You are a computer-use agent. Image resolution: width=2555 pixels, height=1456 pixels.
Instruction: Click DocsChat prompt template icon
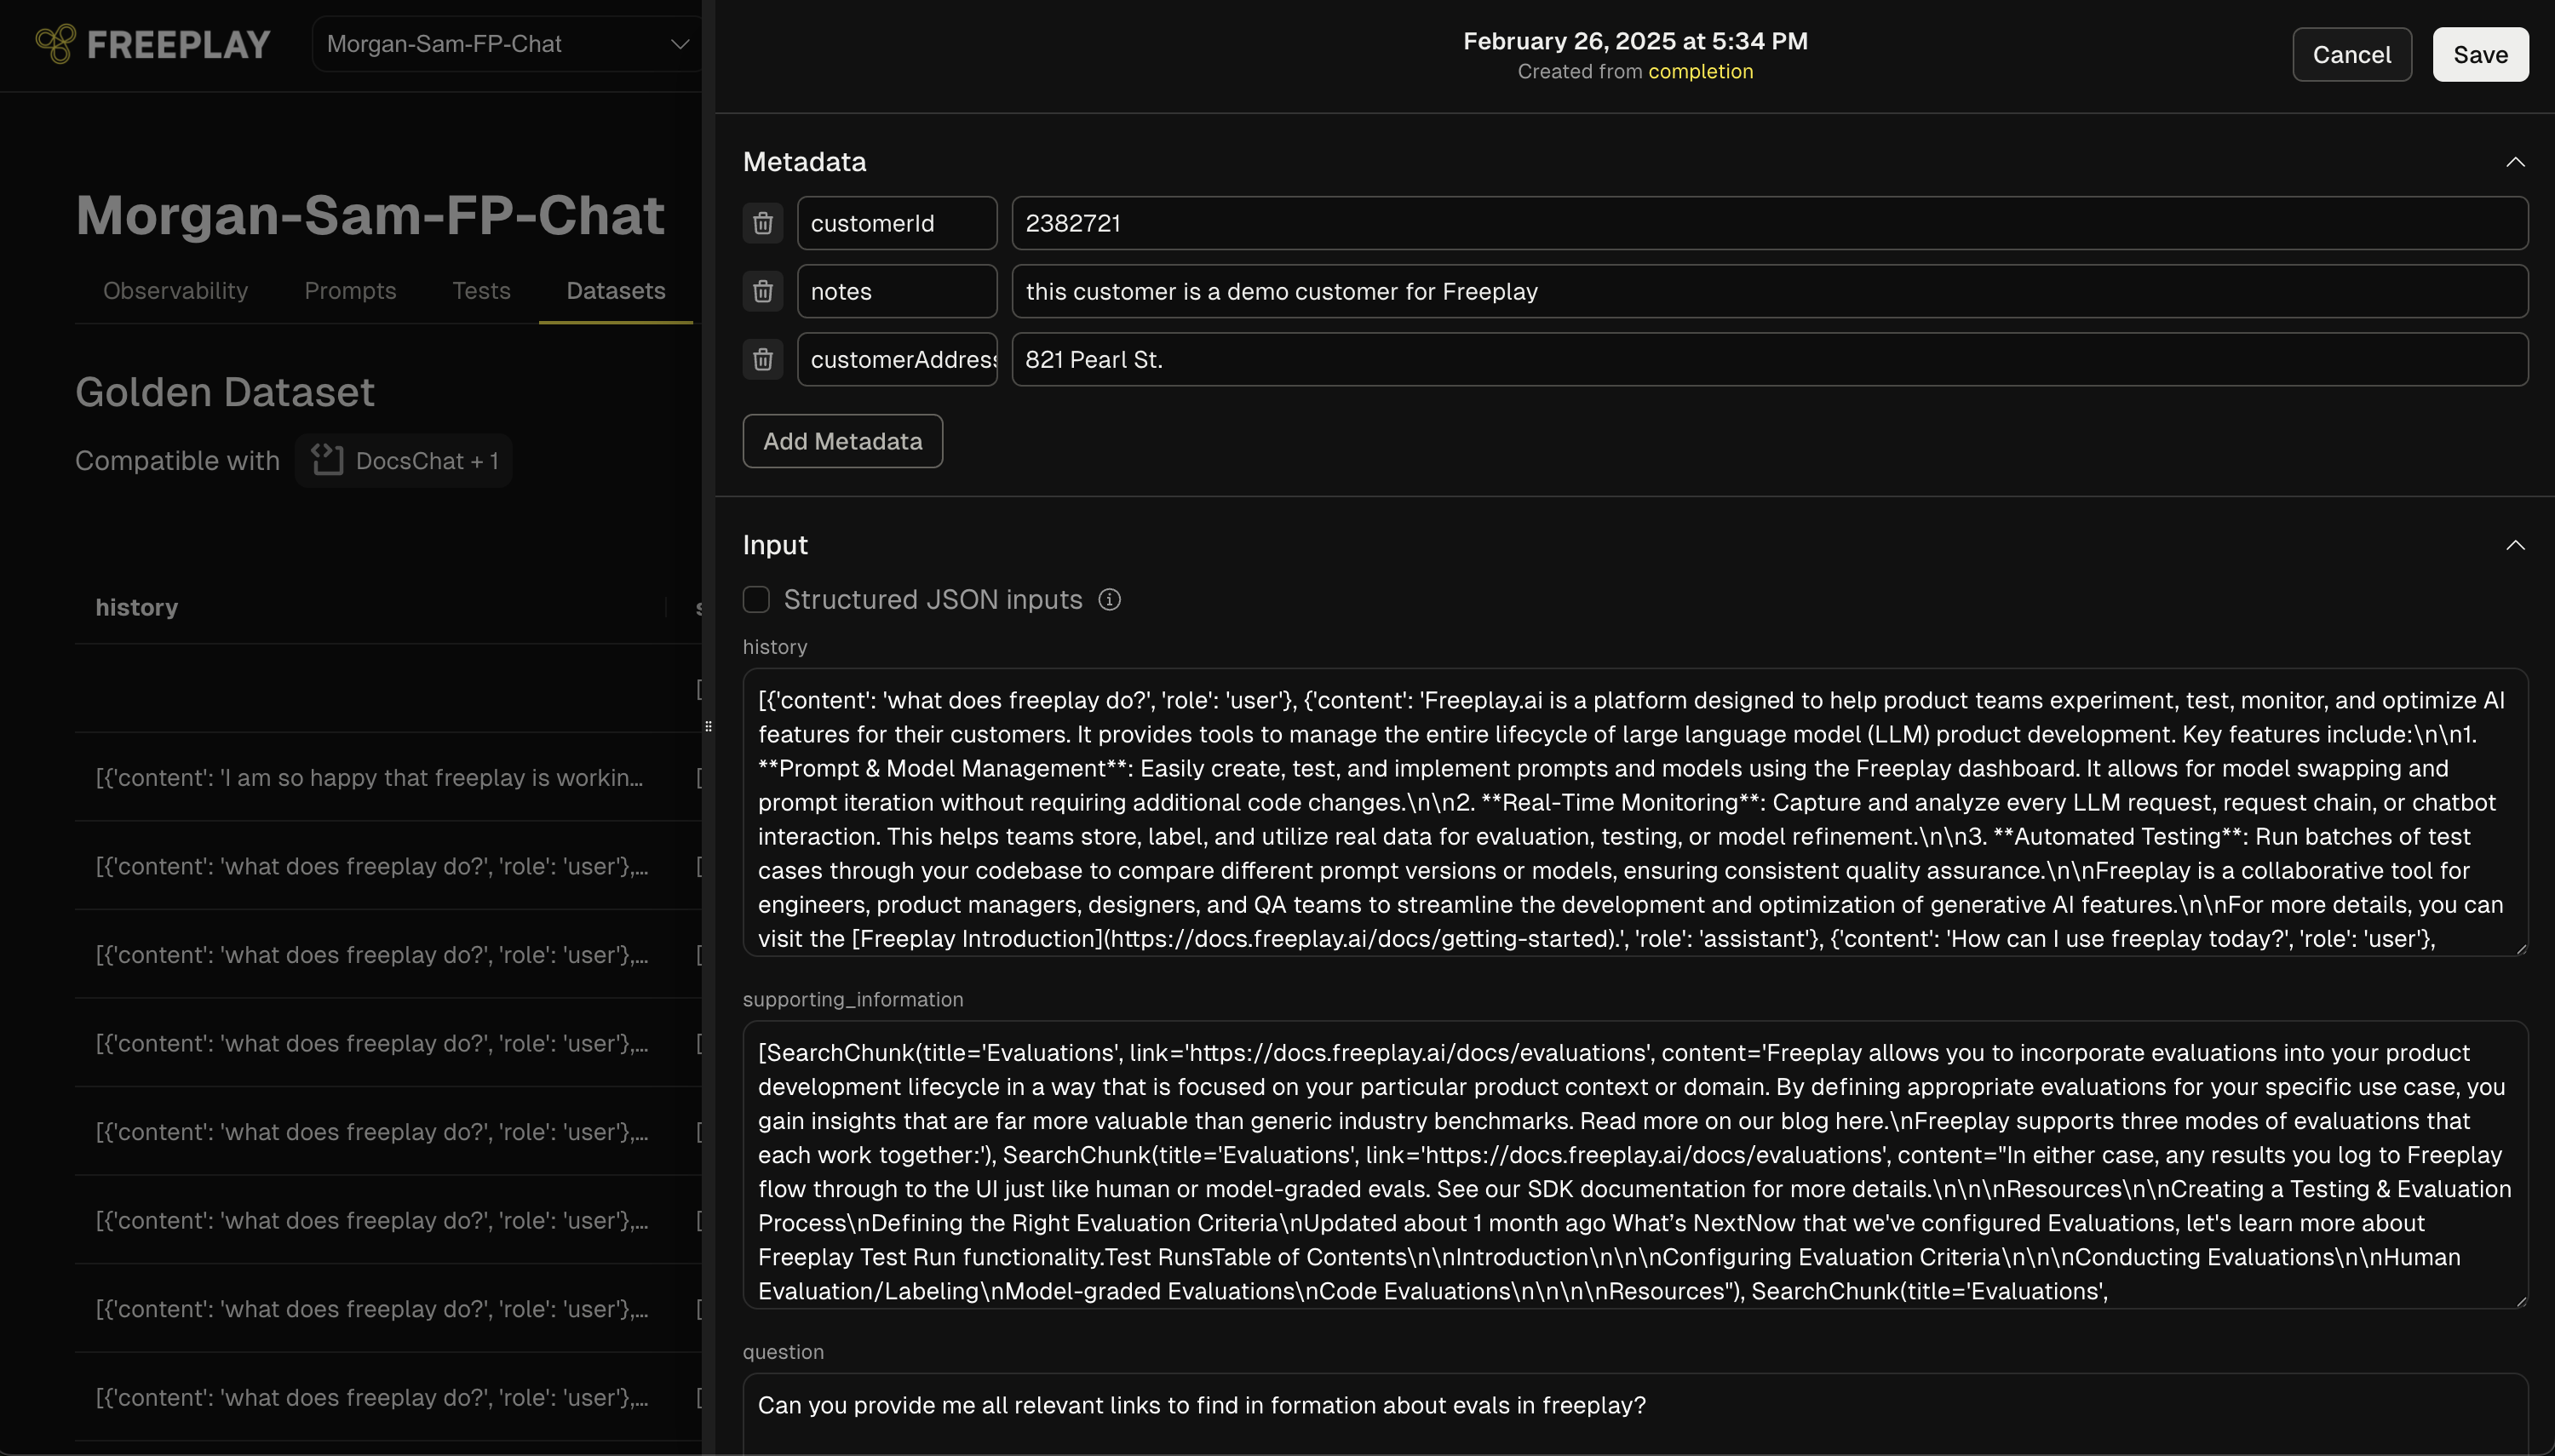coord(327,460)
